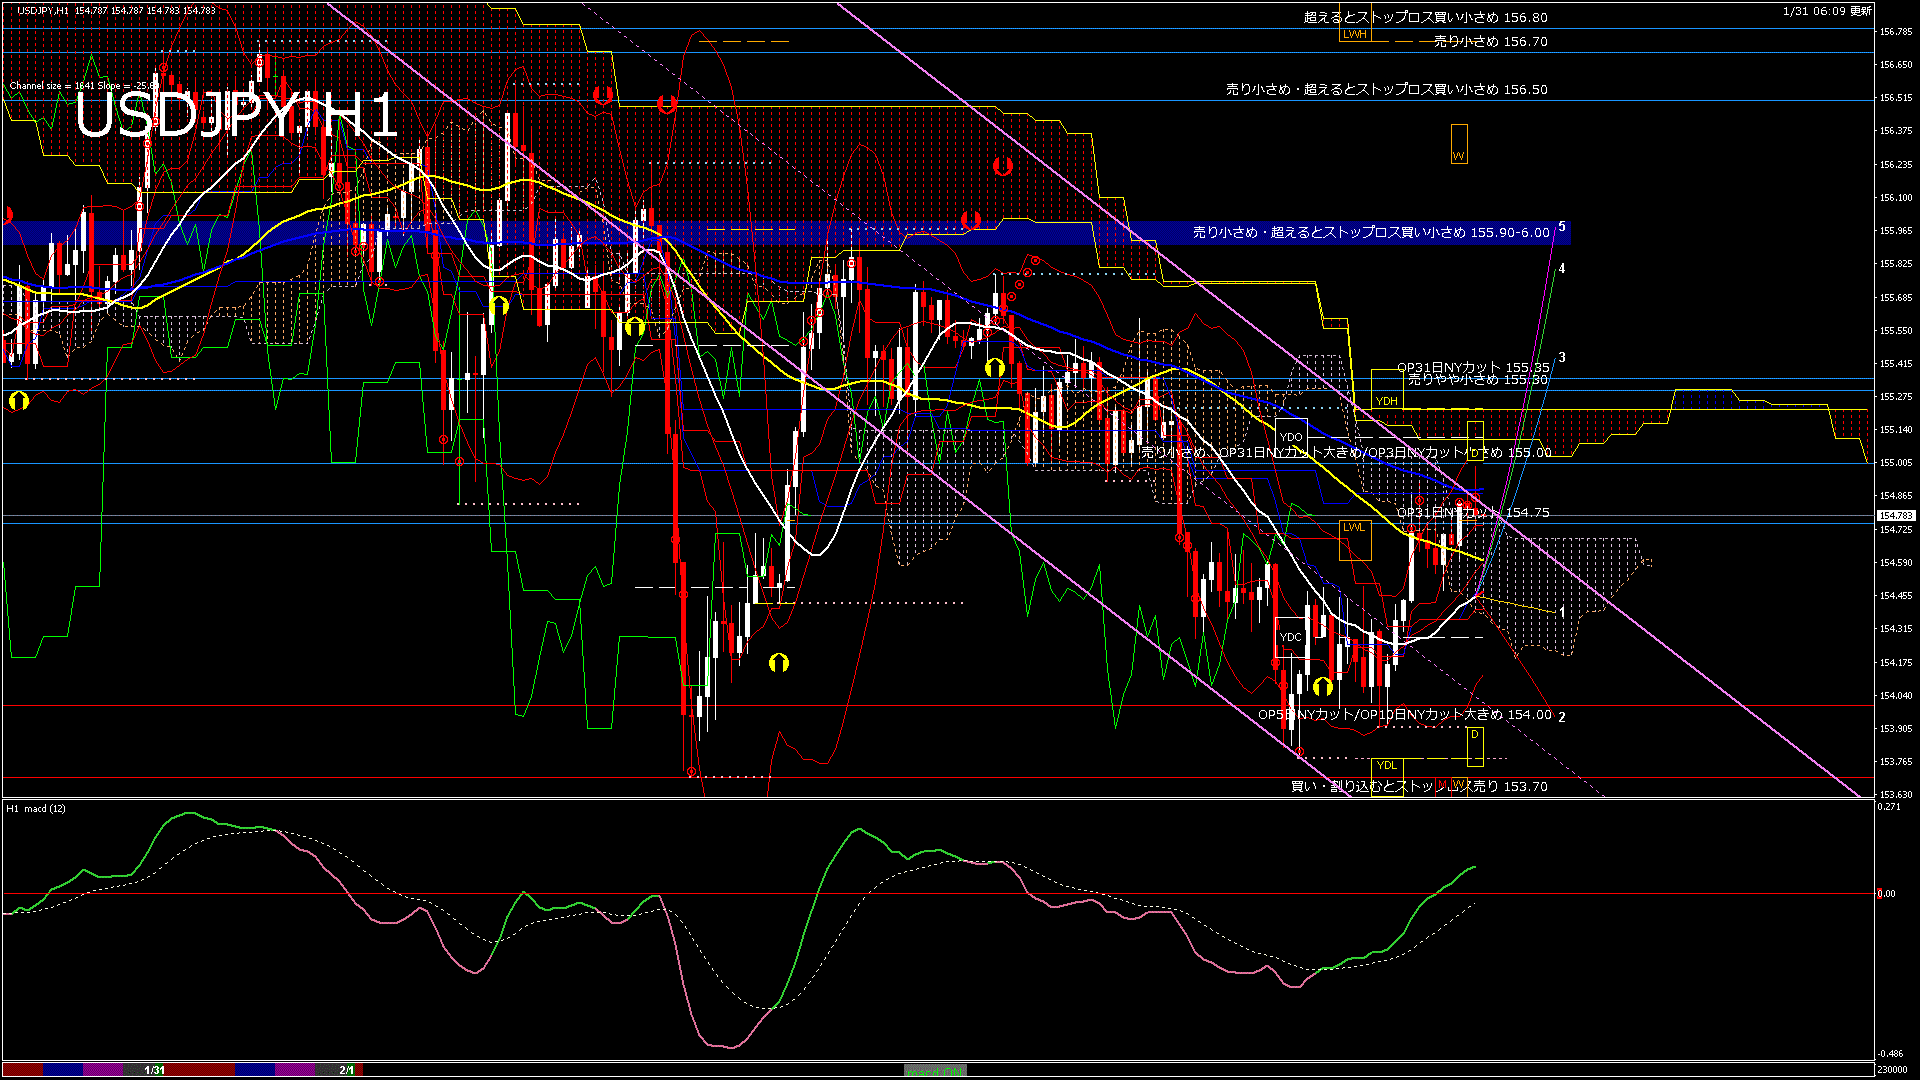This screenshot has width=1920, height=1080.
Task: Click the 1/31 date segment in bottom bar
Action: click(x=155, y=1070)
